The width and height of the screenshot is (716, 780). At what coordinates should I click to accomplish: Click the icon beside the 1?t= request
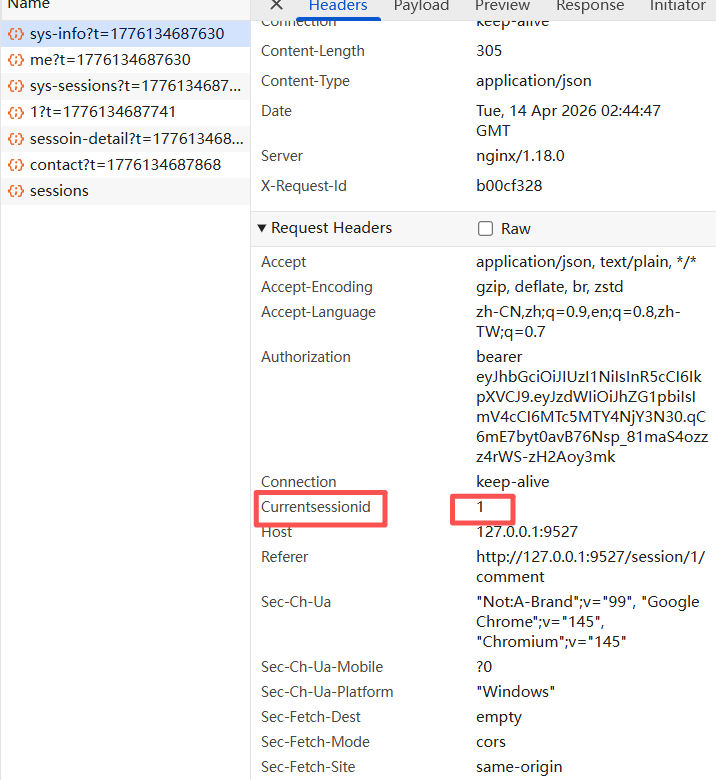pos(16,112)
